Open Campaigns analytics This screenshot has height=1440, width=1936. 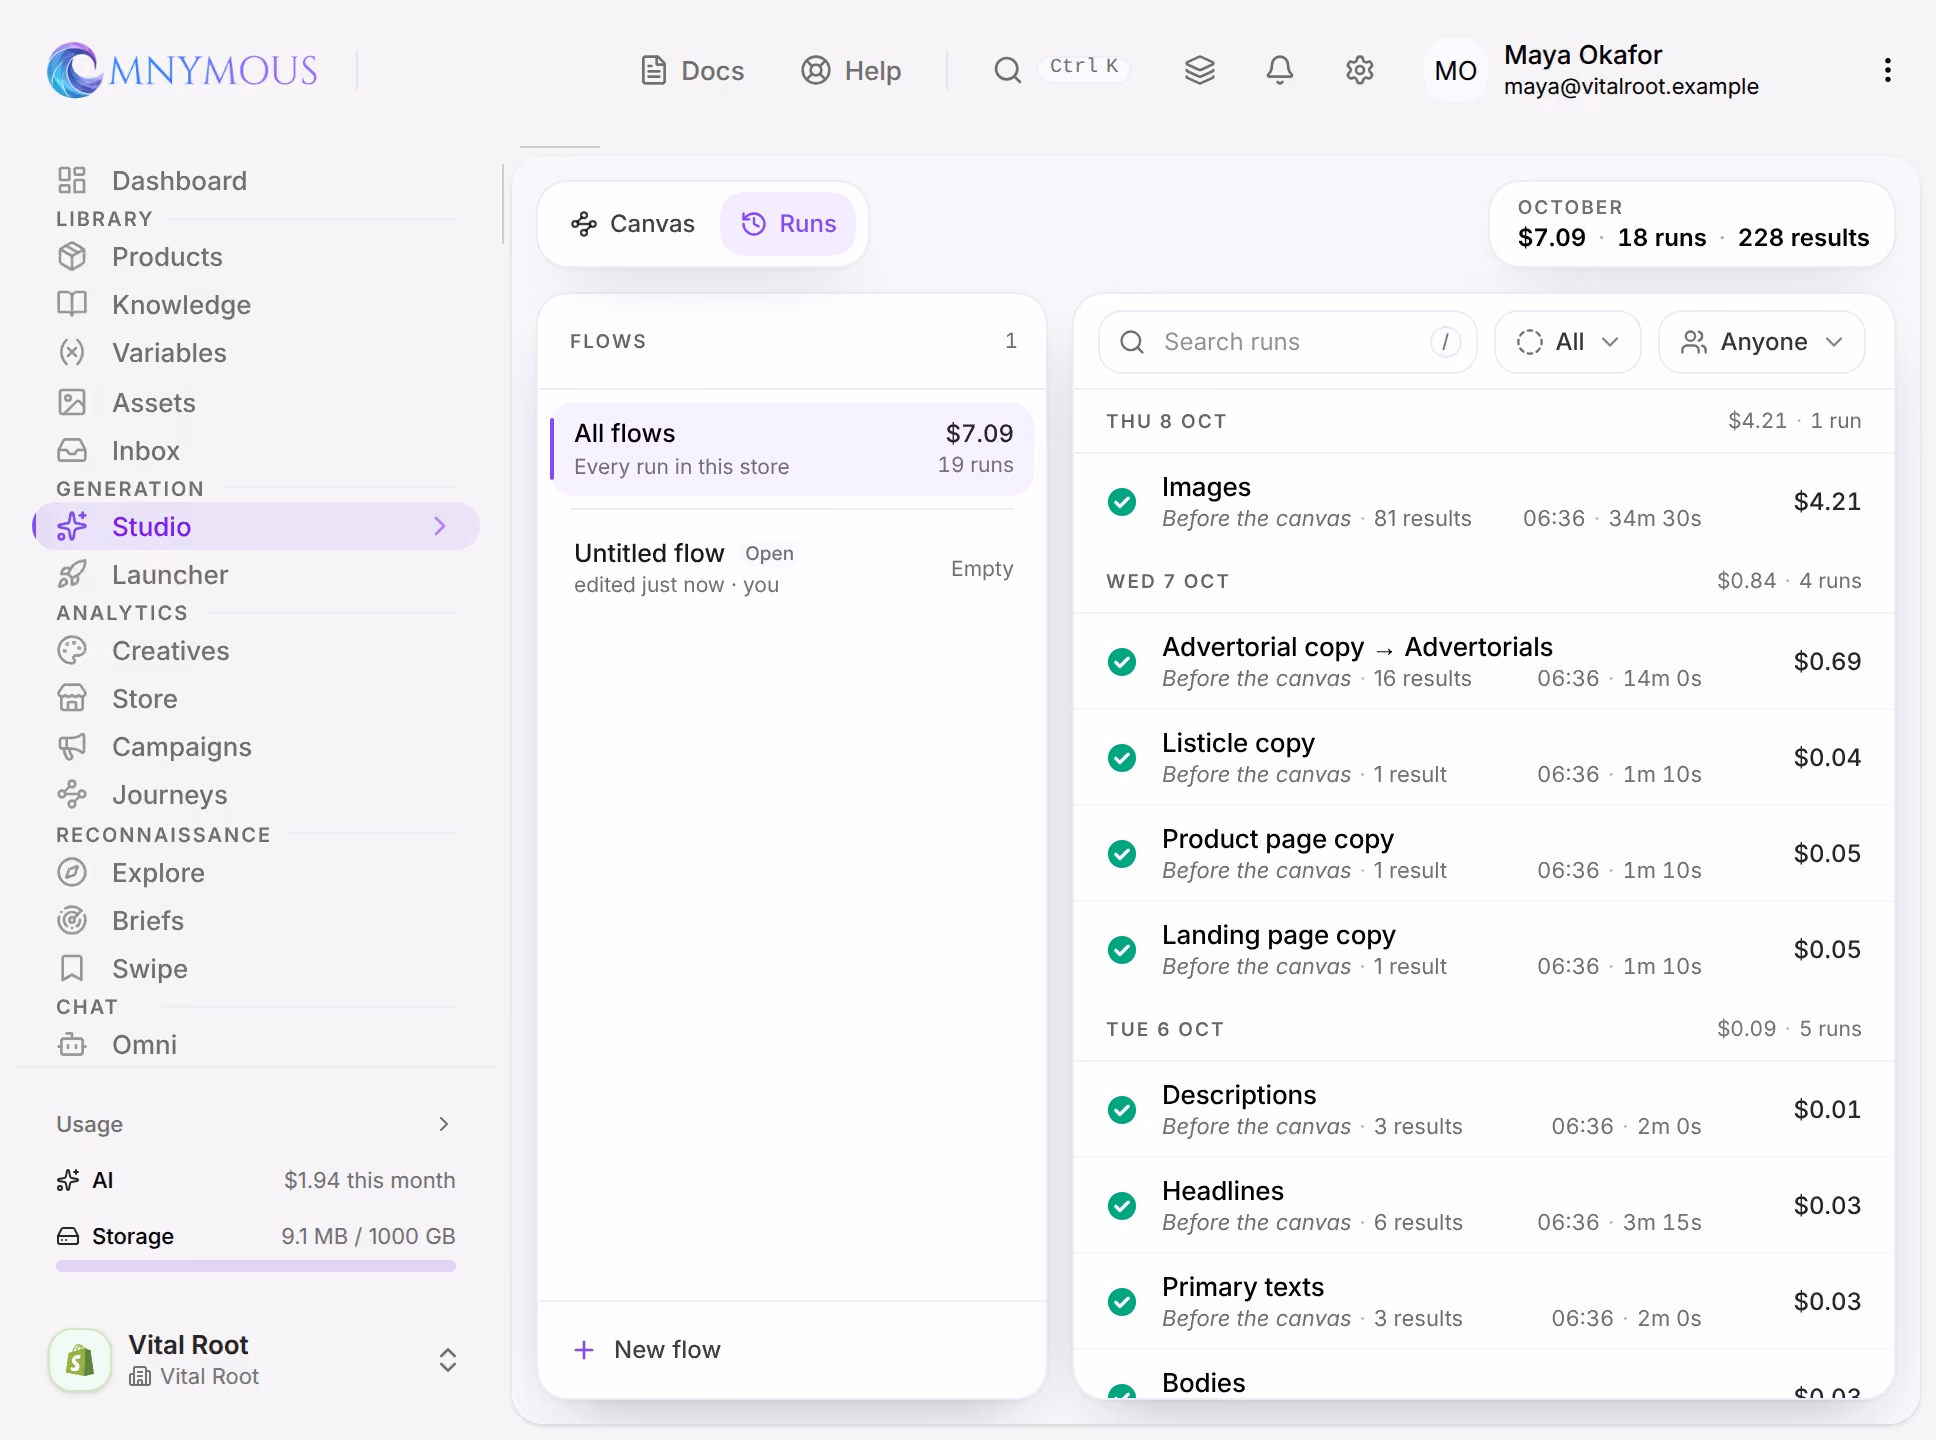(x=255, y=747)
